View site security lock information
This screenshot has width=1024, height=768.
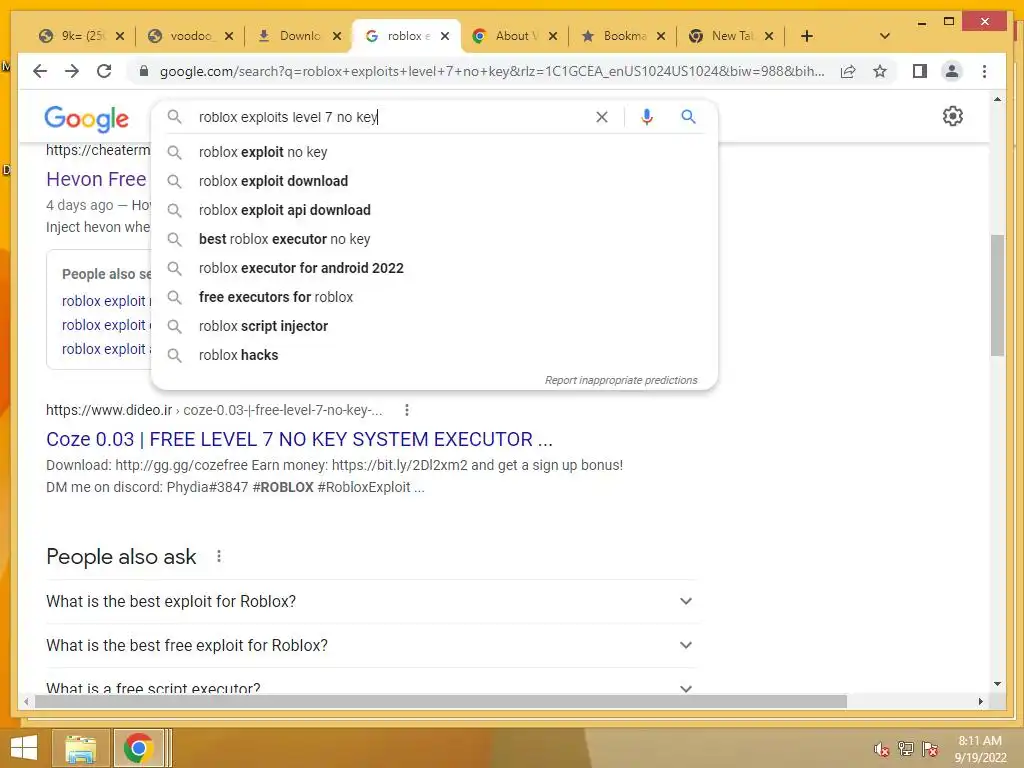(144, 71)
